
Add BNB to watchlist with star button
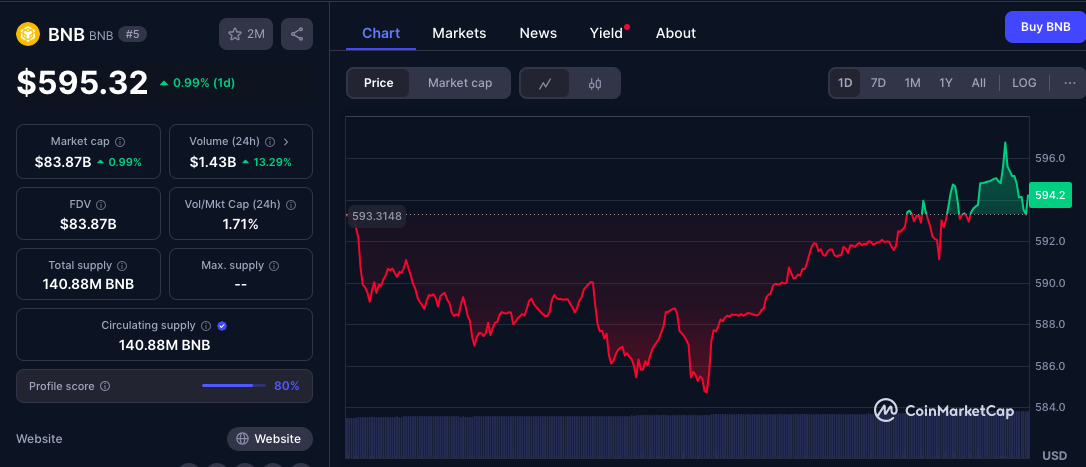click(246, 34)
